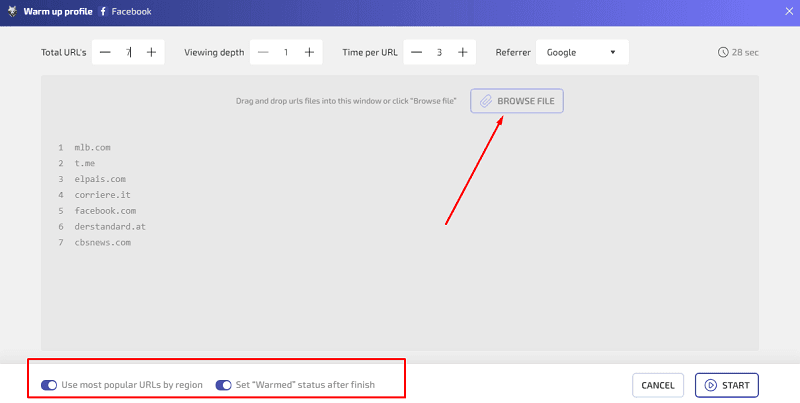Open the Referrer dropdown showing Google
Image resolution: width=800 pixels, height=403 pixels.
[582, 53]
